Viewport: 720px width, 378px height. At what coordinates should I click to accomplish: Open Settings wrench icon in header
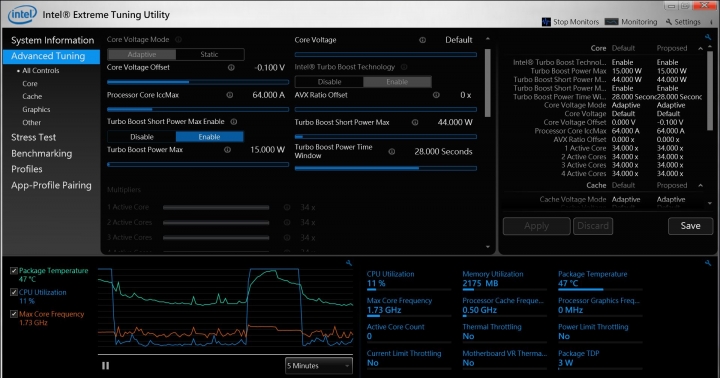point(669,22)
